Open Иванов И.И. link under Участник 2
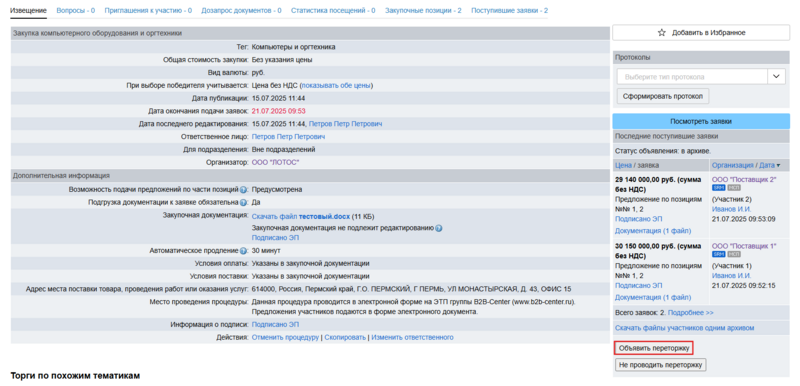Viewport: 800px width, 386px height. (x=732, y=209)
